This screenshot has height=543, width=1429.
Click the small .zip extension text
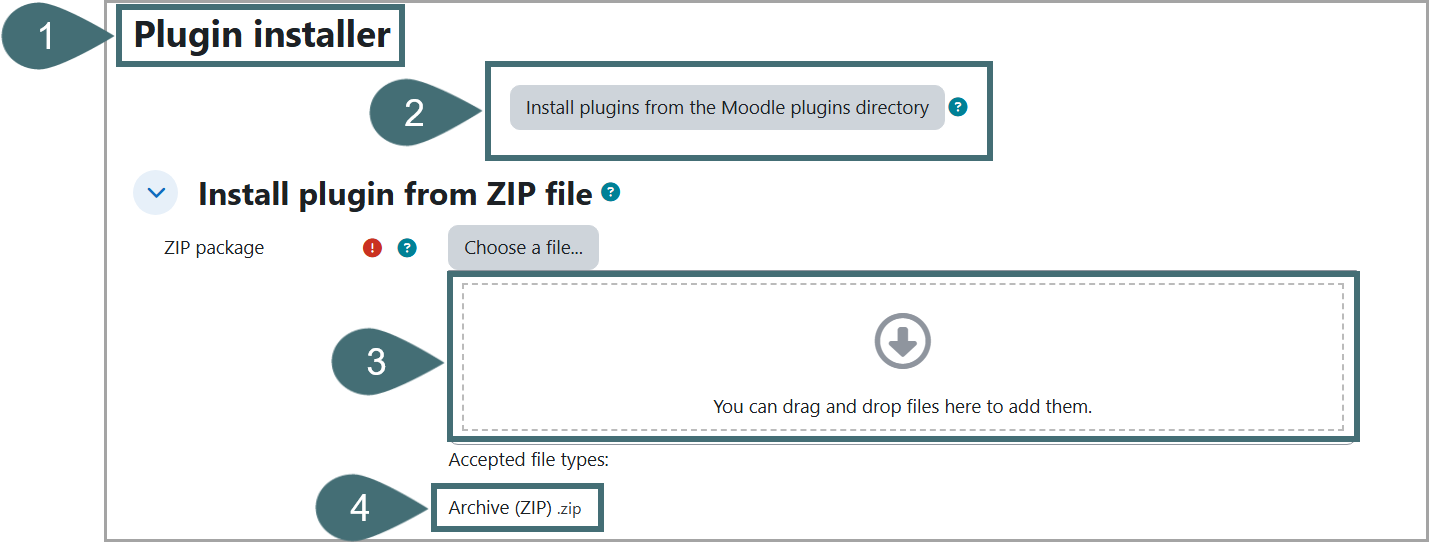(569, 509)
